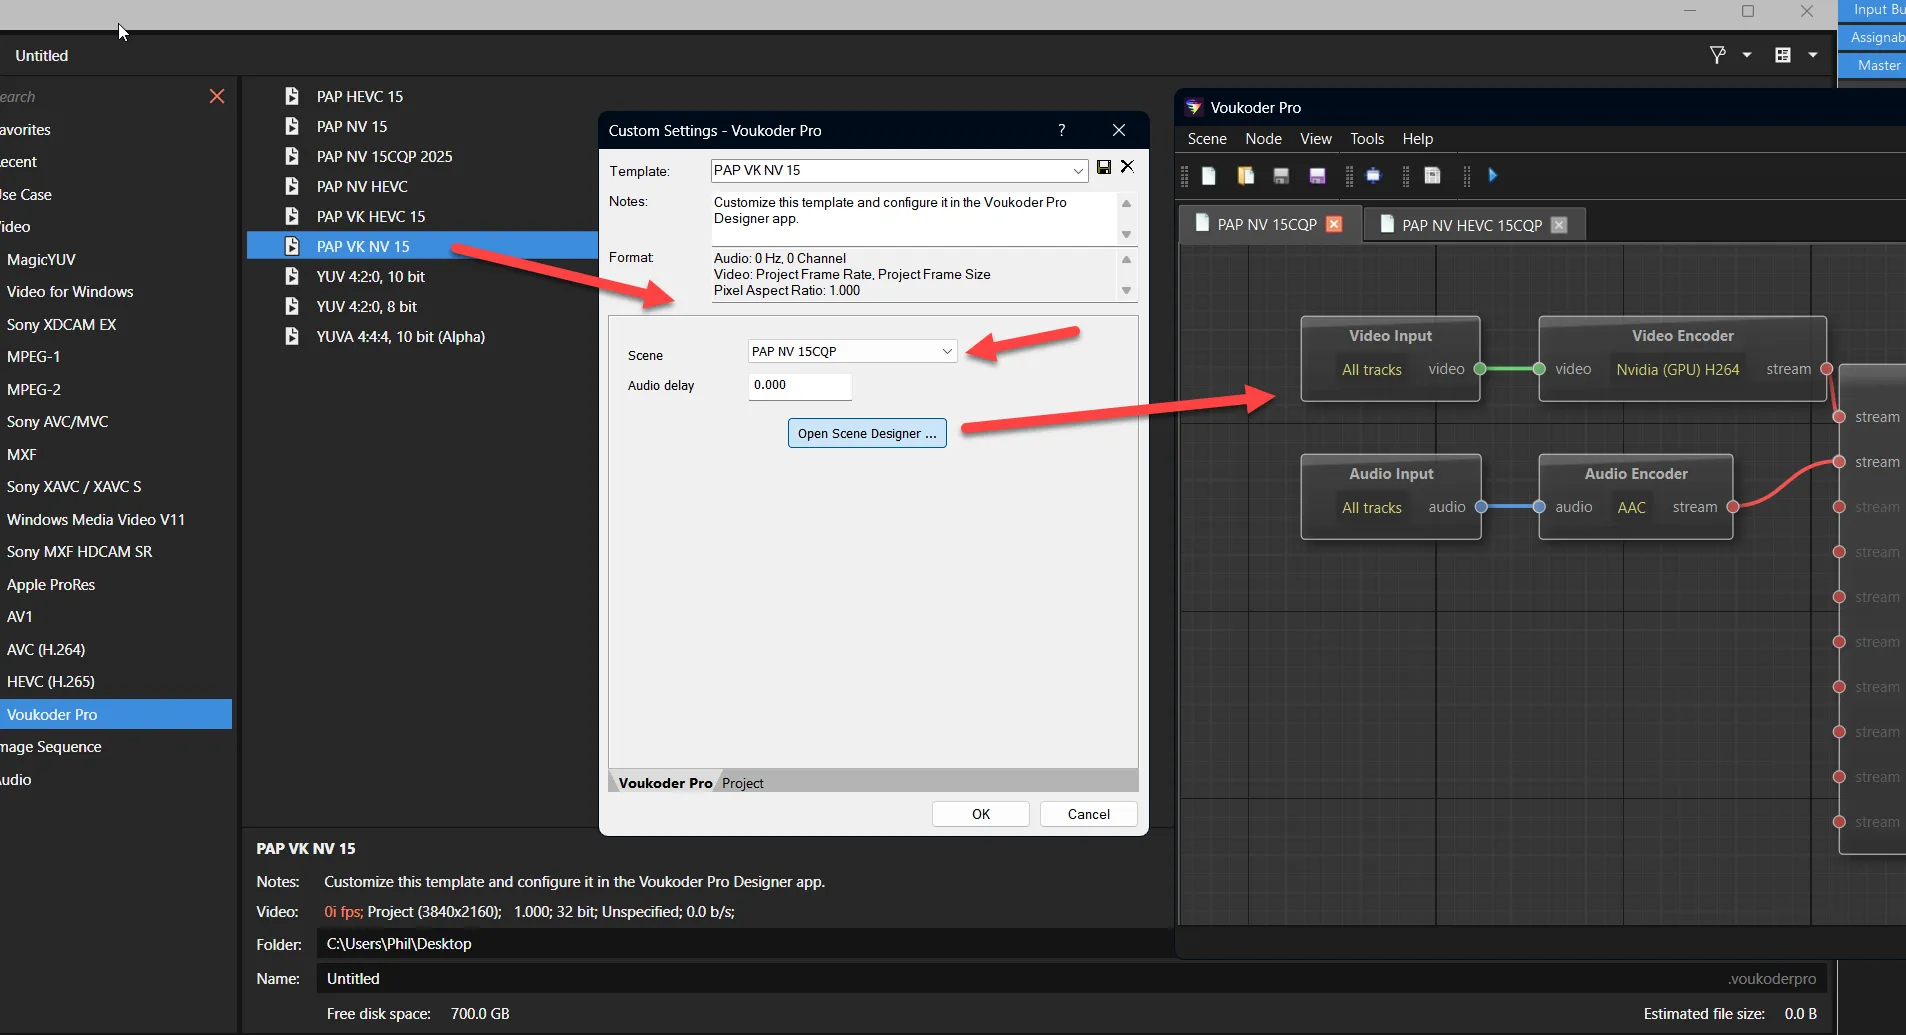Clear the search with red X
1906x1035 pixels.
click(x=217, y=96)
